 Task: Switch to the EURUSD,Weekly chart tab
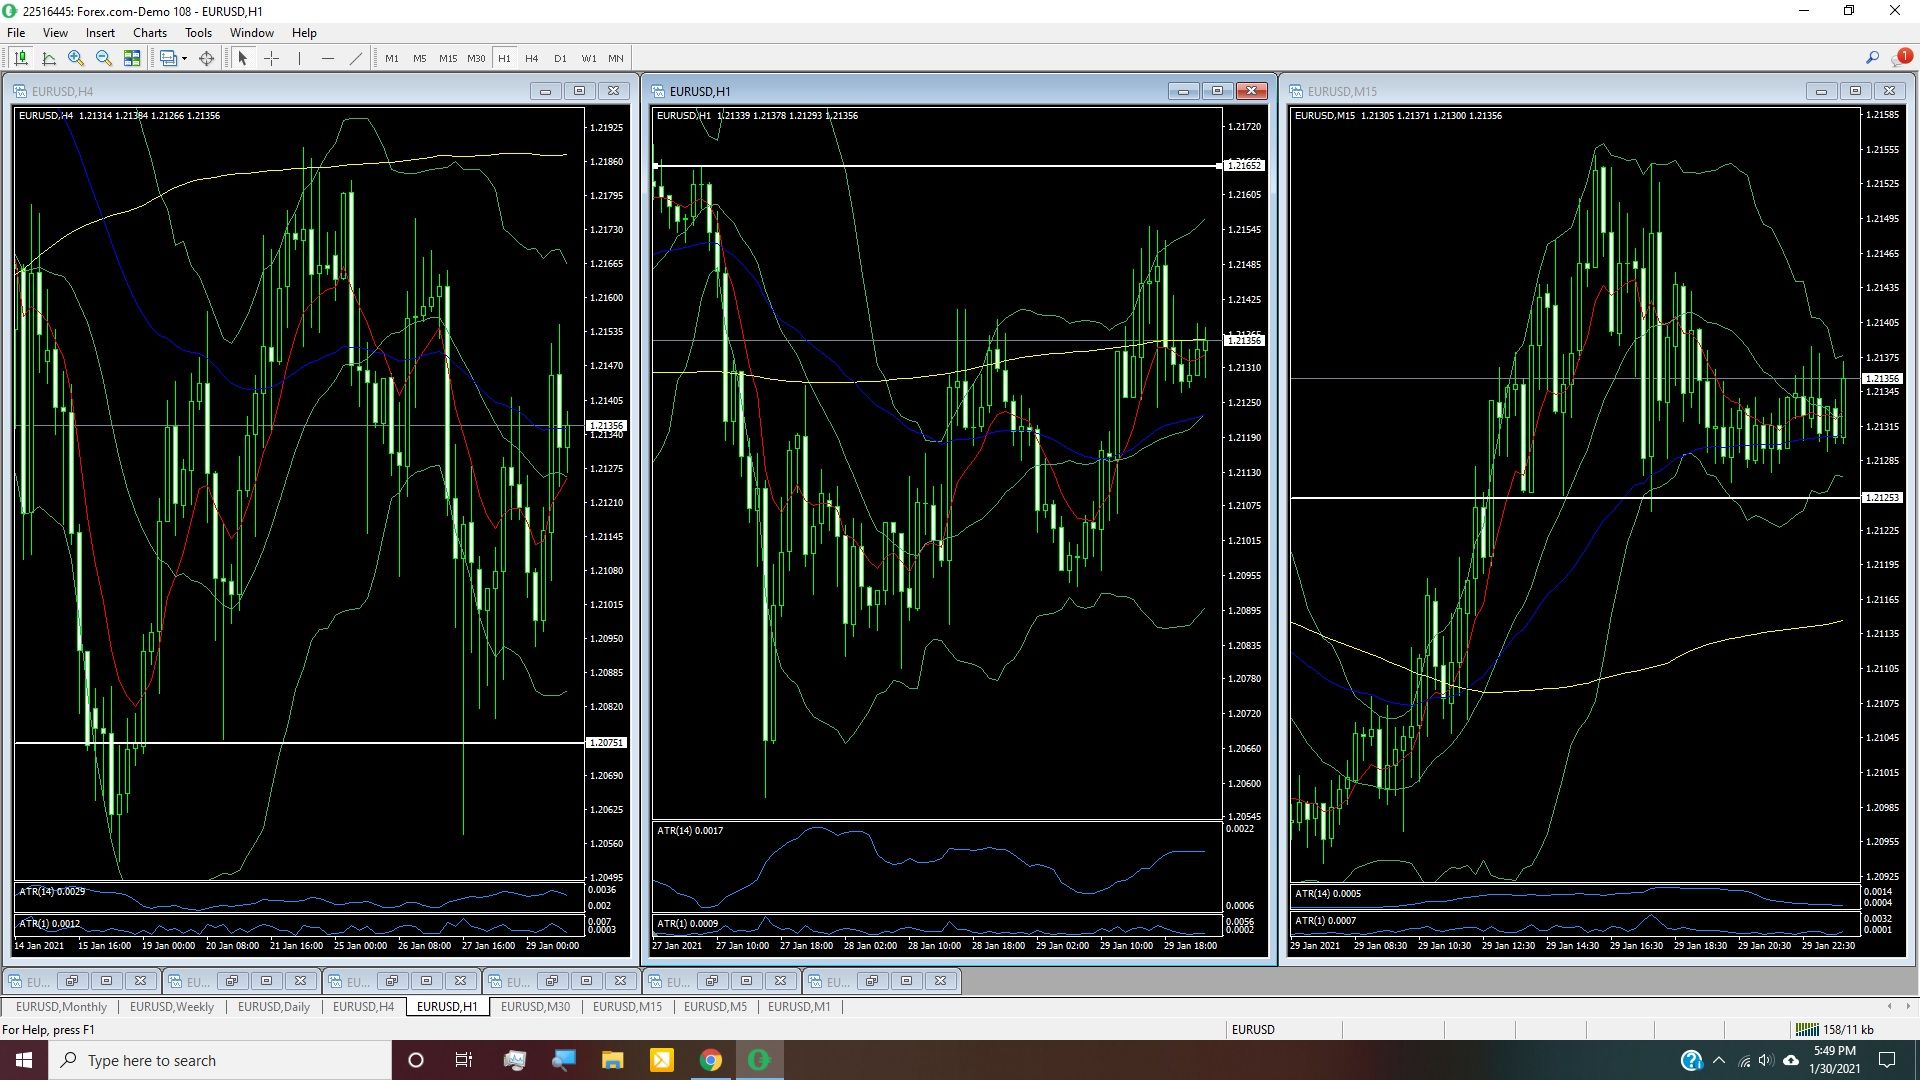(172, 1007)
